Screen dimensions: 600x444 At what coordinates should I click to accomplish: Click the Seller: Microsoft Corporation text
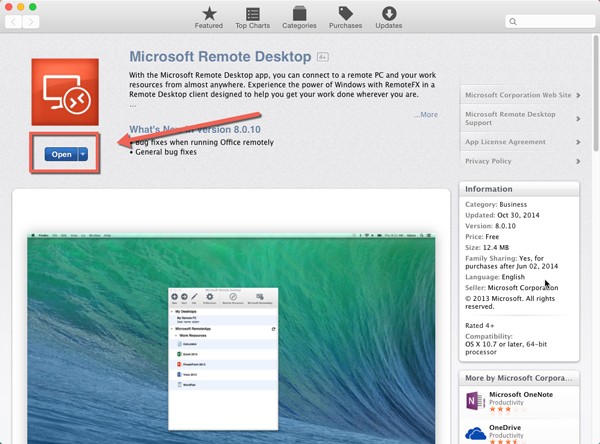pos(512,287)
